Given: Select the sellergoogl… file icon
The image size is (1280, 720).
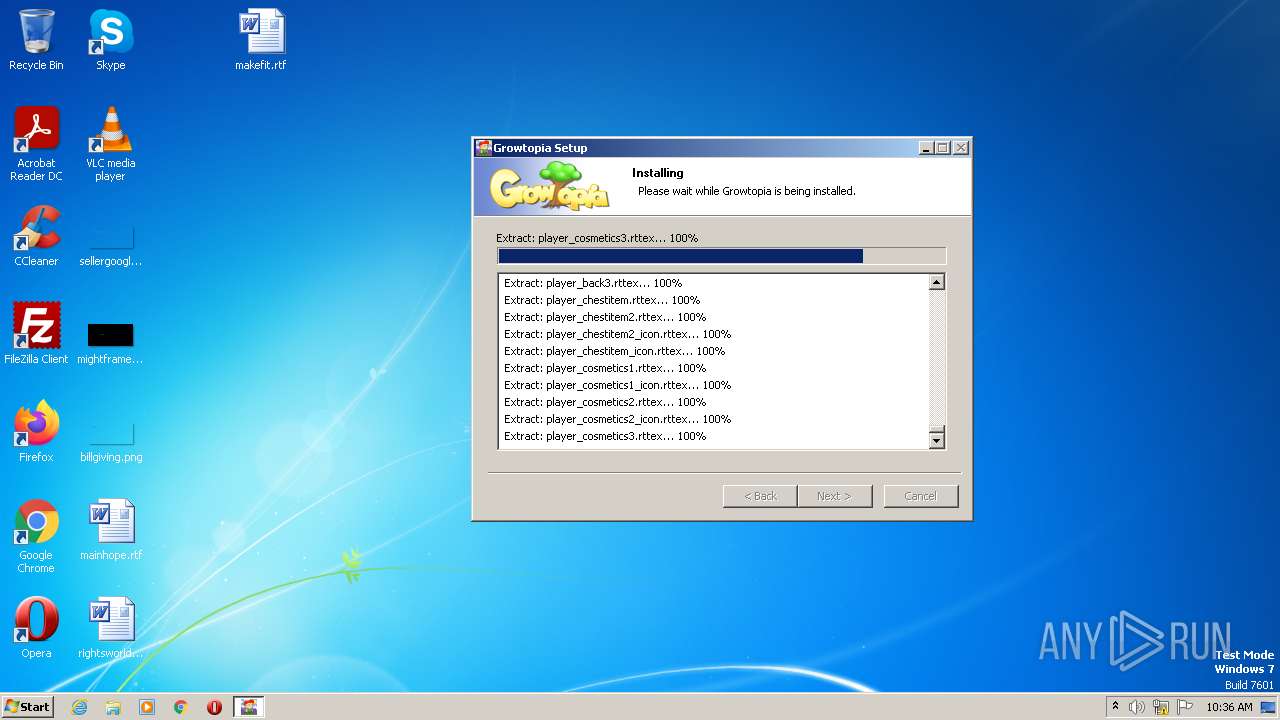Looking at the screenshot, I should [x=110, y=243].
